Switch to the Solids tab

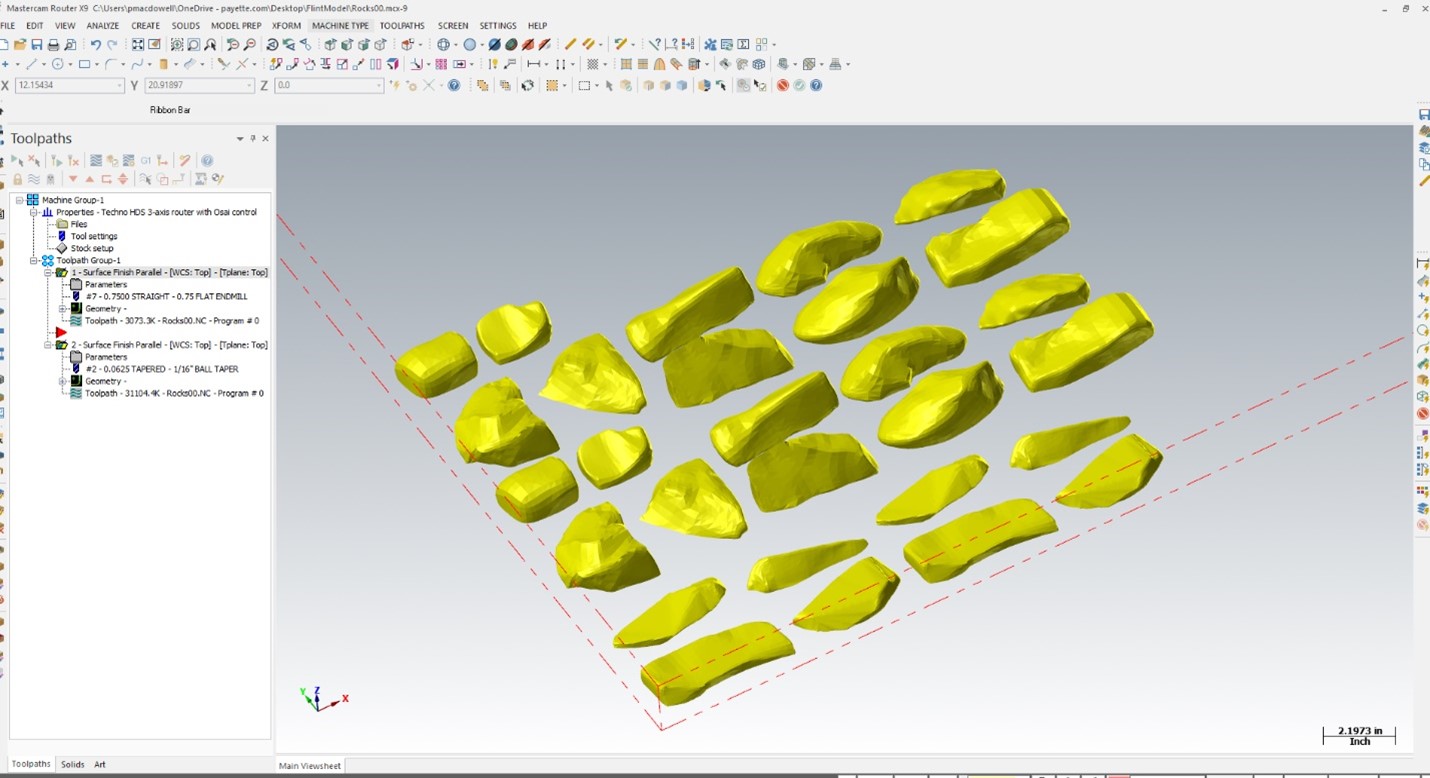72,764
